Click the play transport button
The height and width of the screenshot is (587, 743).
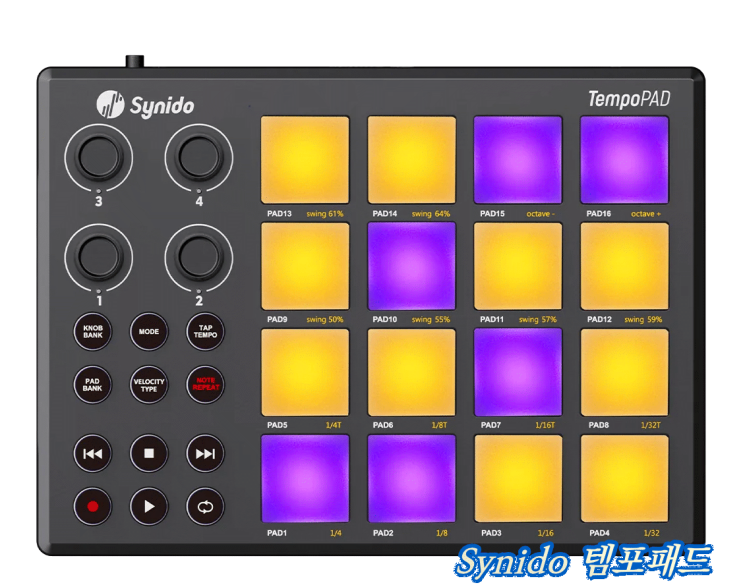tap(149, 506)
